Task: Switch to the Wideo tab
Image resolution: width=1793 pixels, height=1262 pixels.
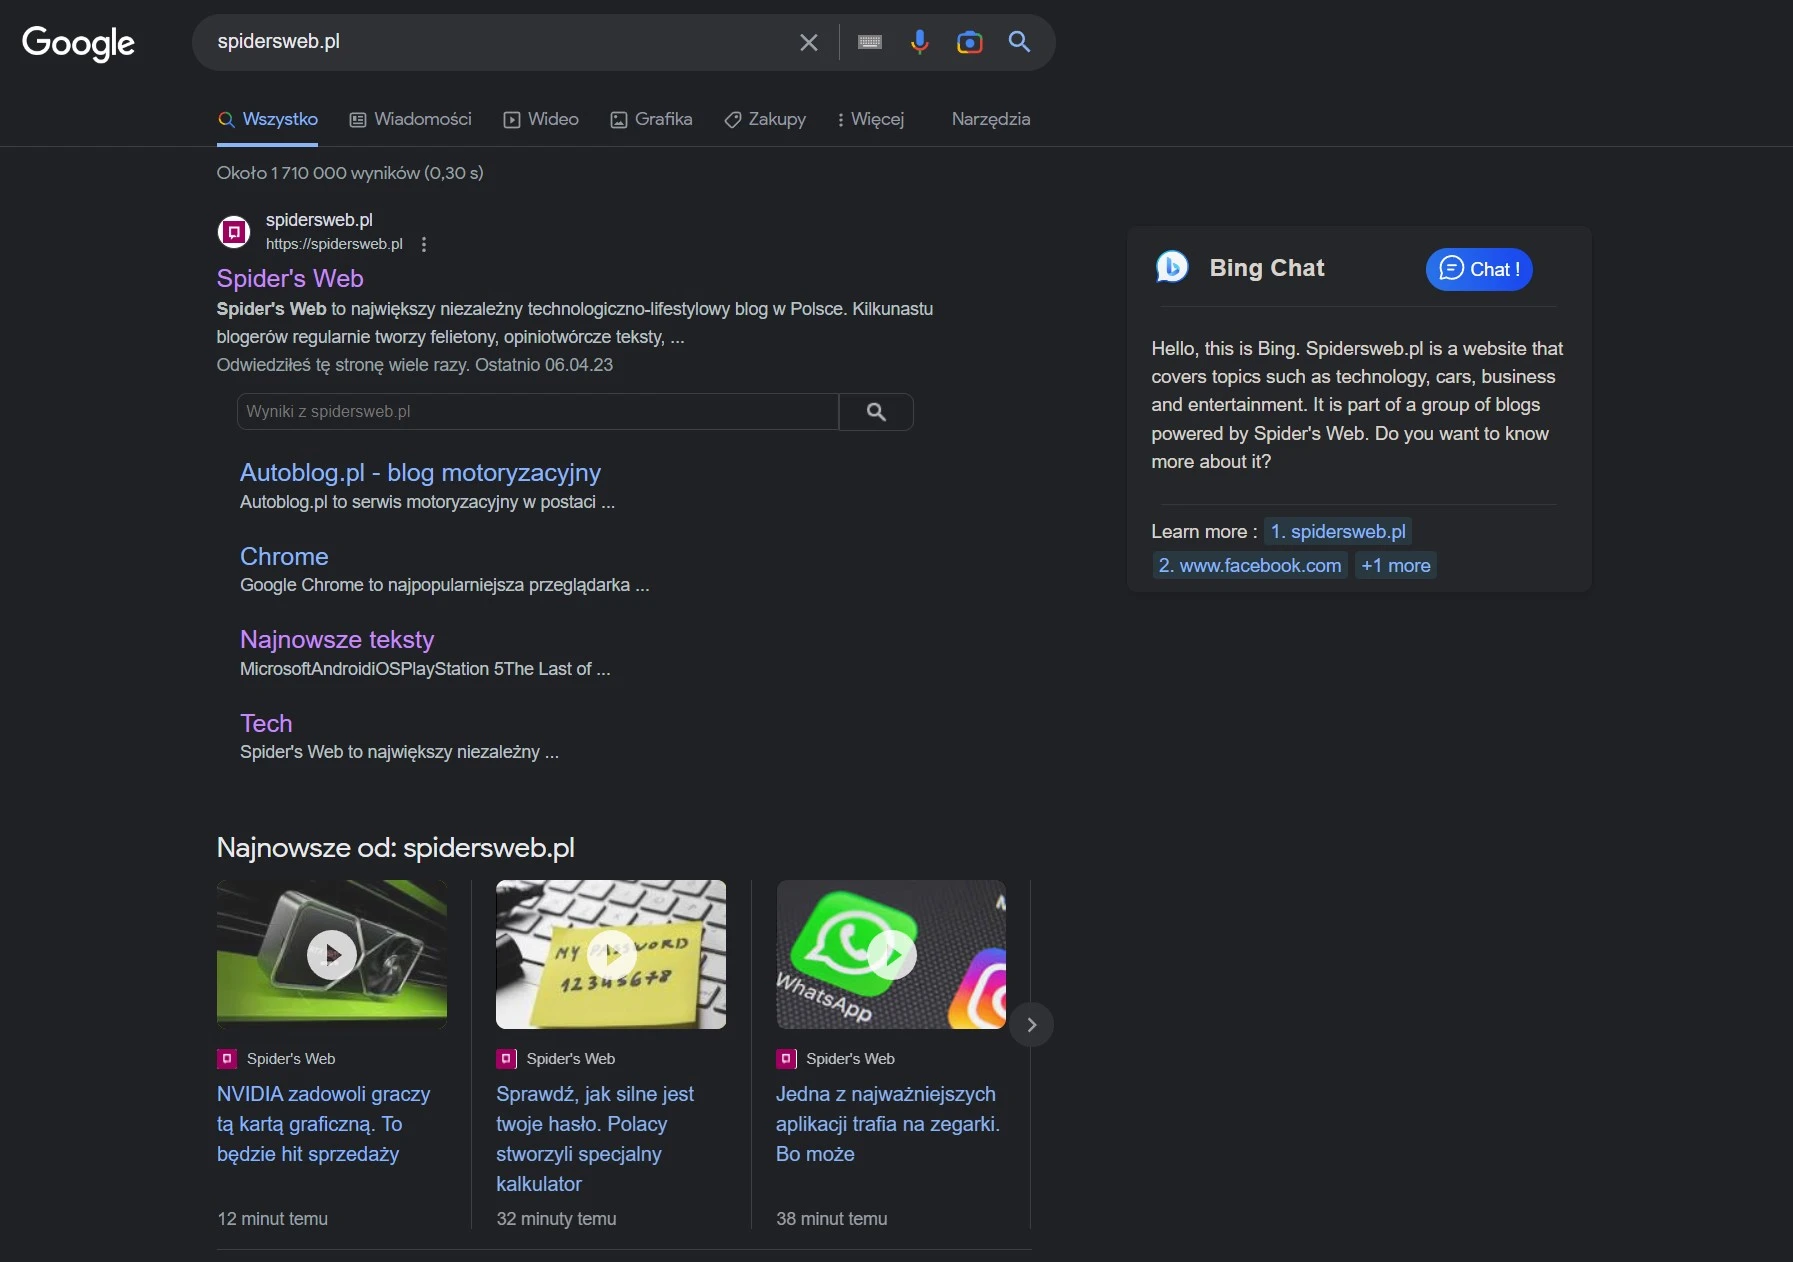Action: [541, 119]
